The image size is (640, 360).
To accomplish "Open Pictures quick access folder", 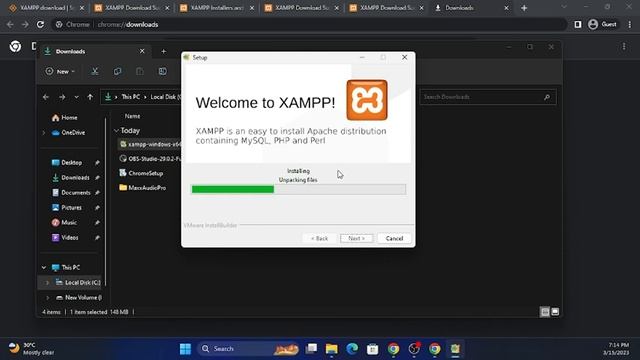I will [67, 208].
